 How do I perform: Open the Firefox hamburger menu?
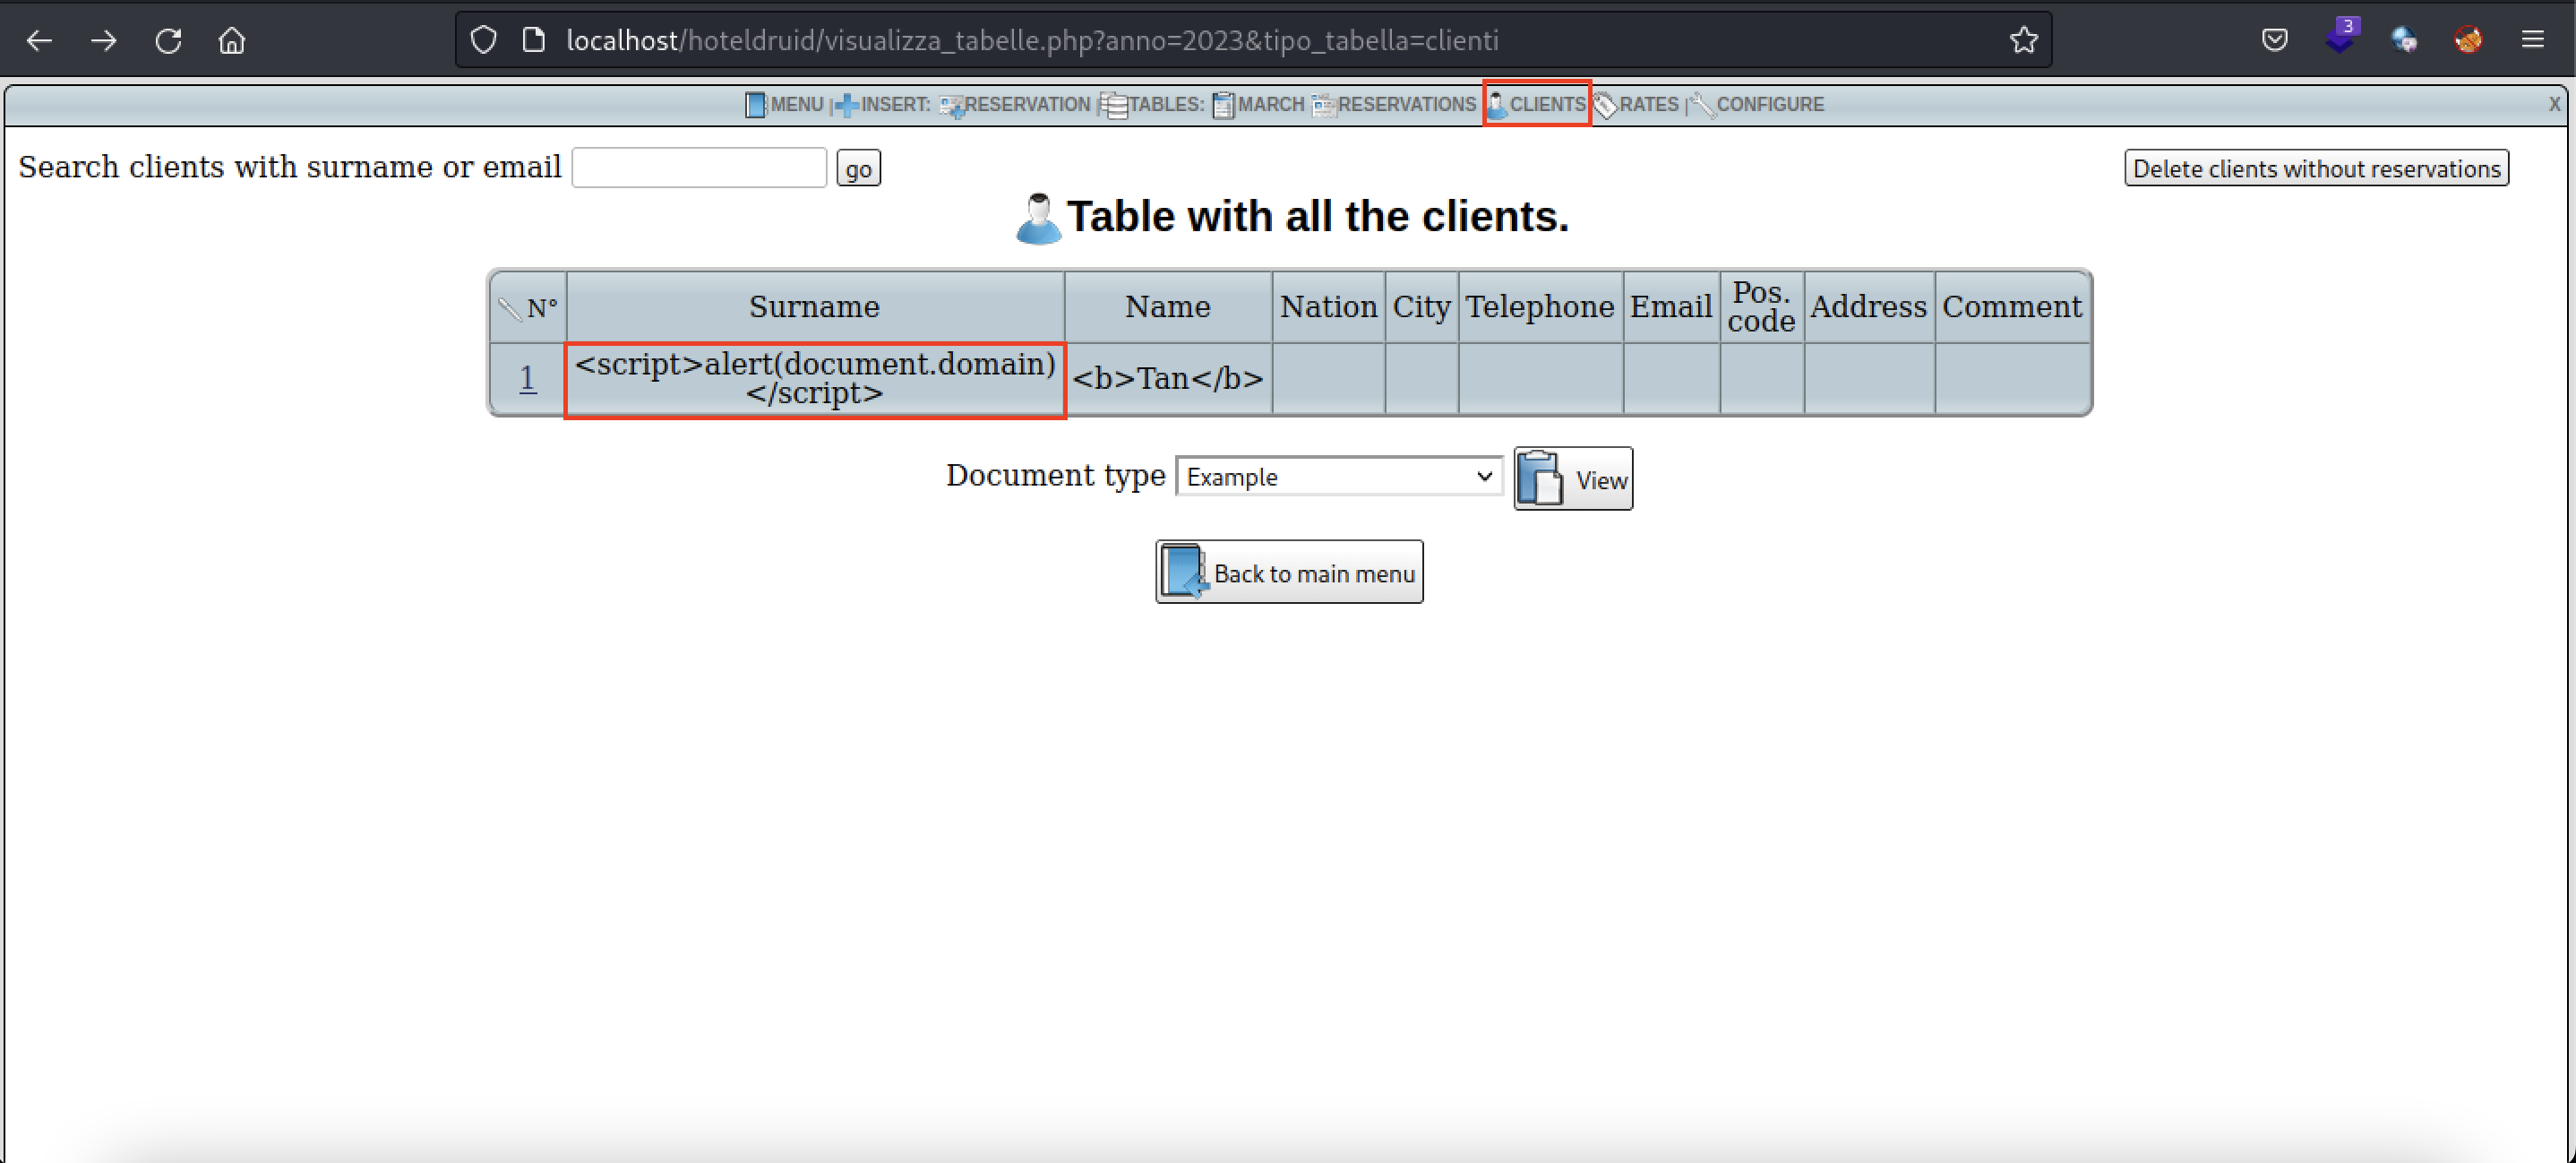2535,40
